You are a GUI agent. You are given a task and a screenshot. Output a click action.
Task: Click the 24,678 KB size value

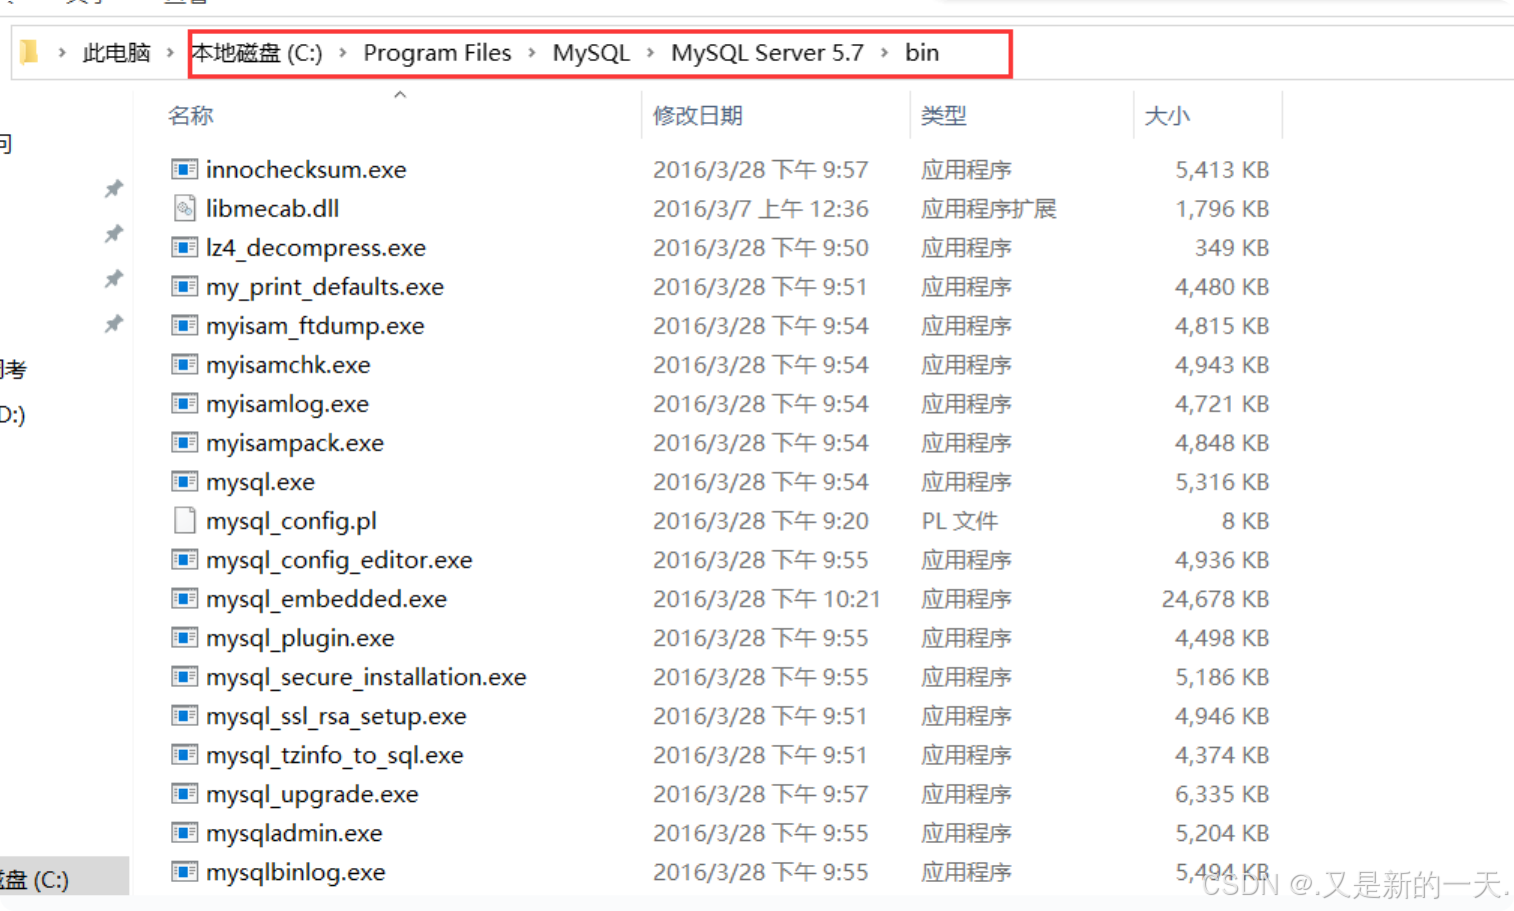point(1215,598)
